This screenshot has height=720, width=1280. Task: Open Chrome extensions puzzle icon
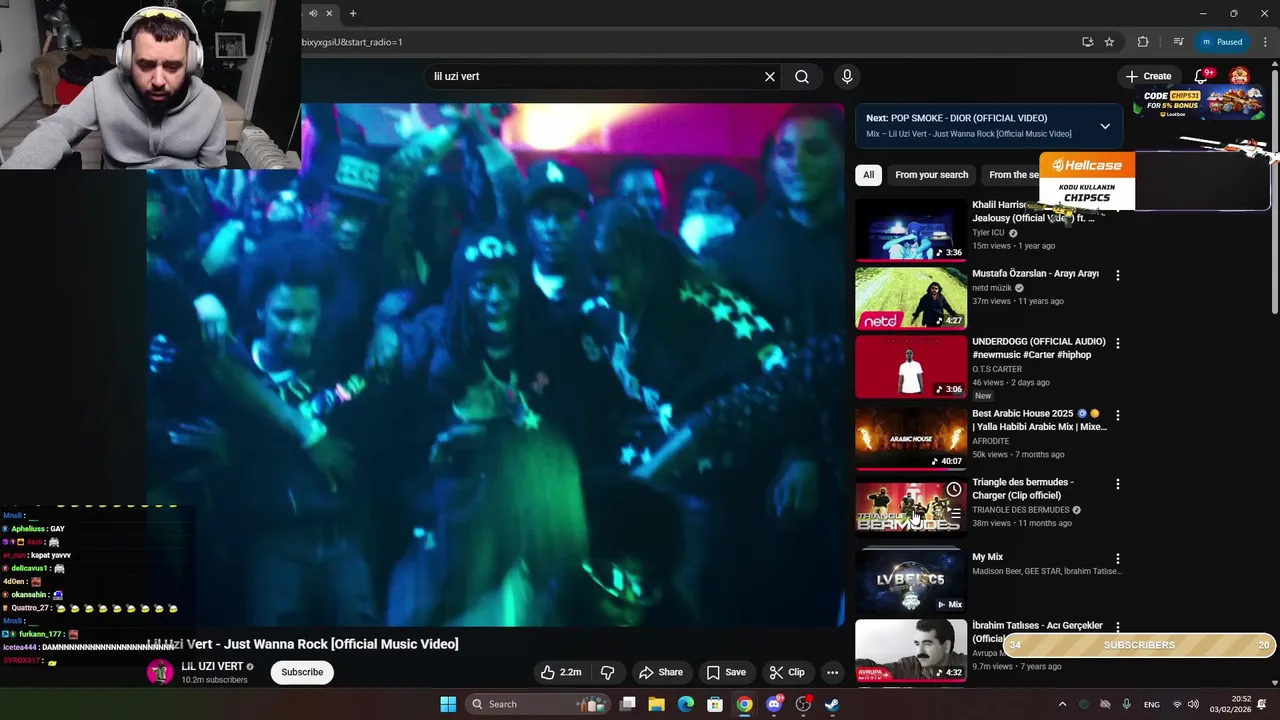pos(1143,42)
